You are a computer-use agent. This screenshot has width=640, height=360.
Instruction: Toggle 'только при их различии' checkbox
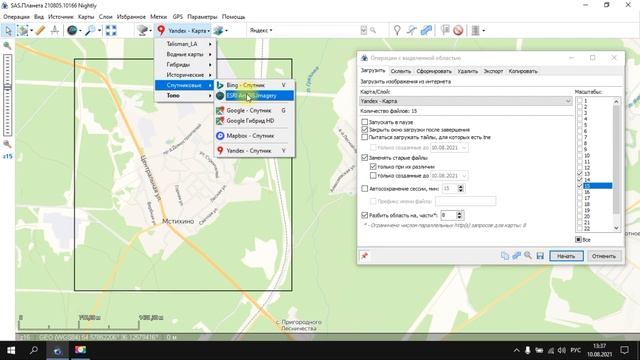373,167
